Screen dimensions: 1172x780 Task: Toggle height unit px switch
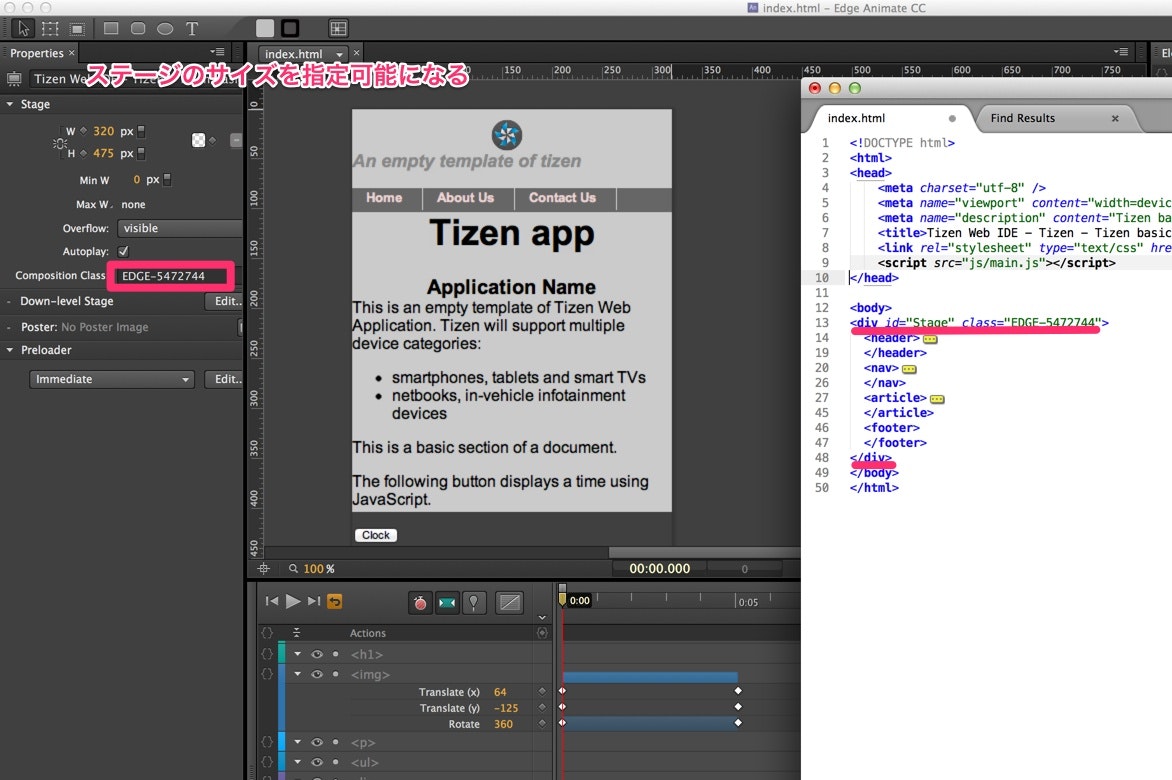click(x=141, y=154)
